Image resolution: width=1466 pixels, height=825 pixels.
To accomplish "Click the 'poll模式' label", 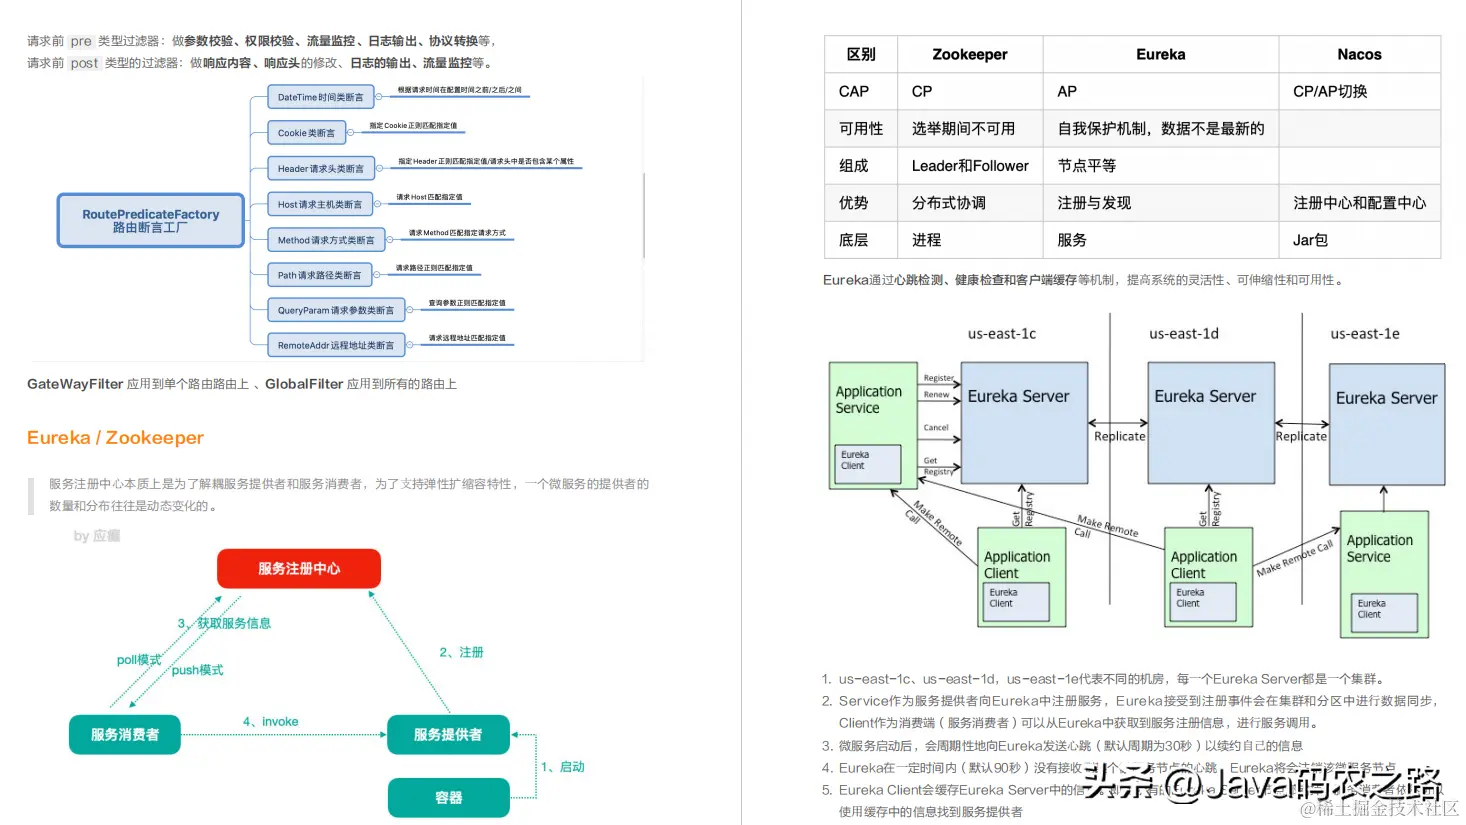I will pos(139,660).
